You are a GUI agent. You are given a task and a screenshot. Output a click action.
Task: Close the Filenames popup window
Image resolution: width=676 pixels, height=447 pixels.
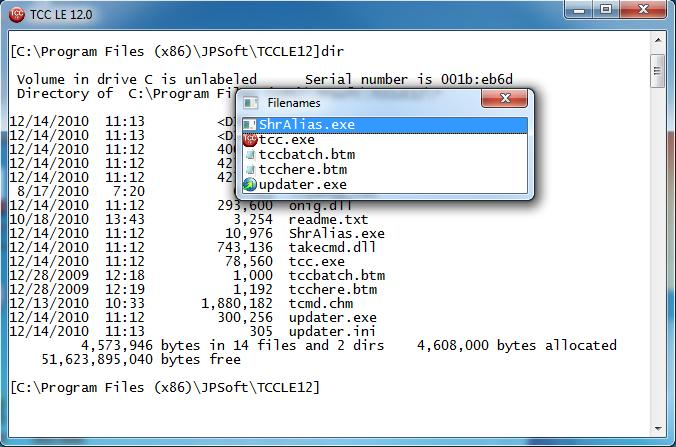504,99
